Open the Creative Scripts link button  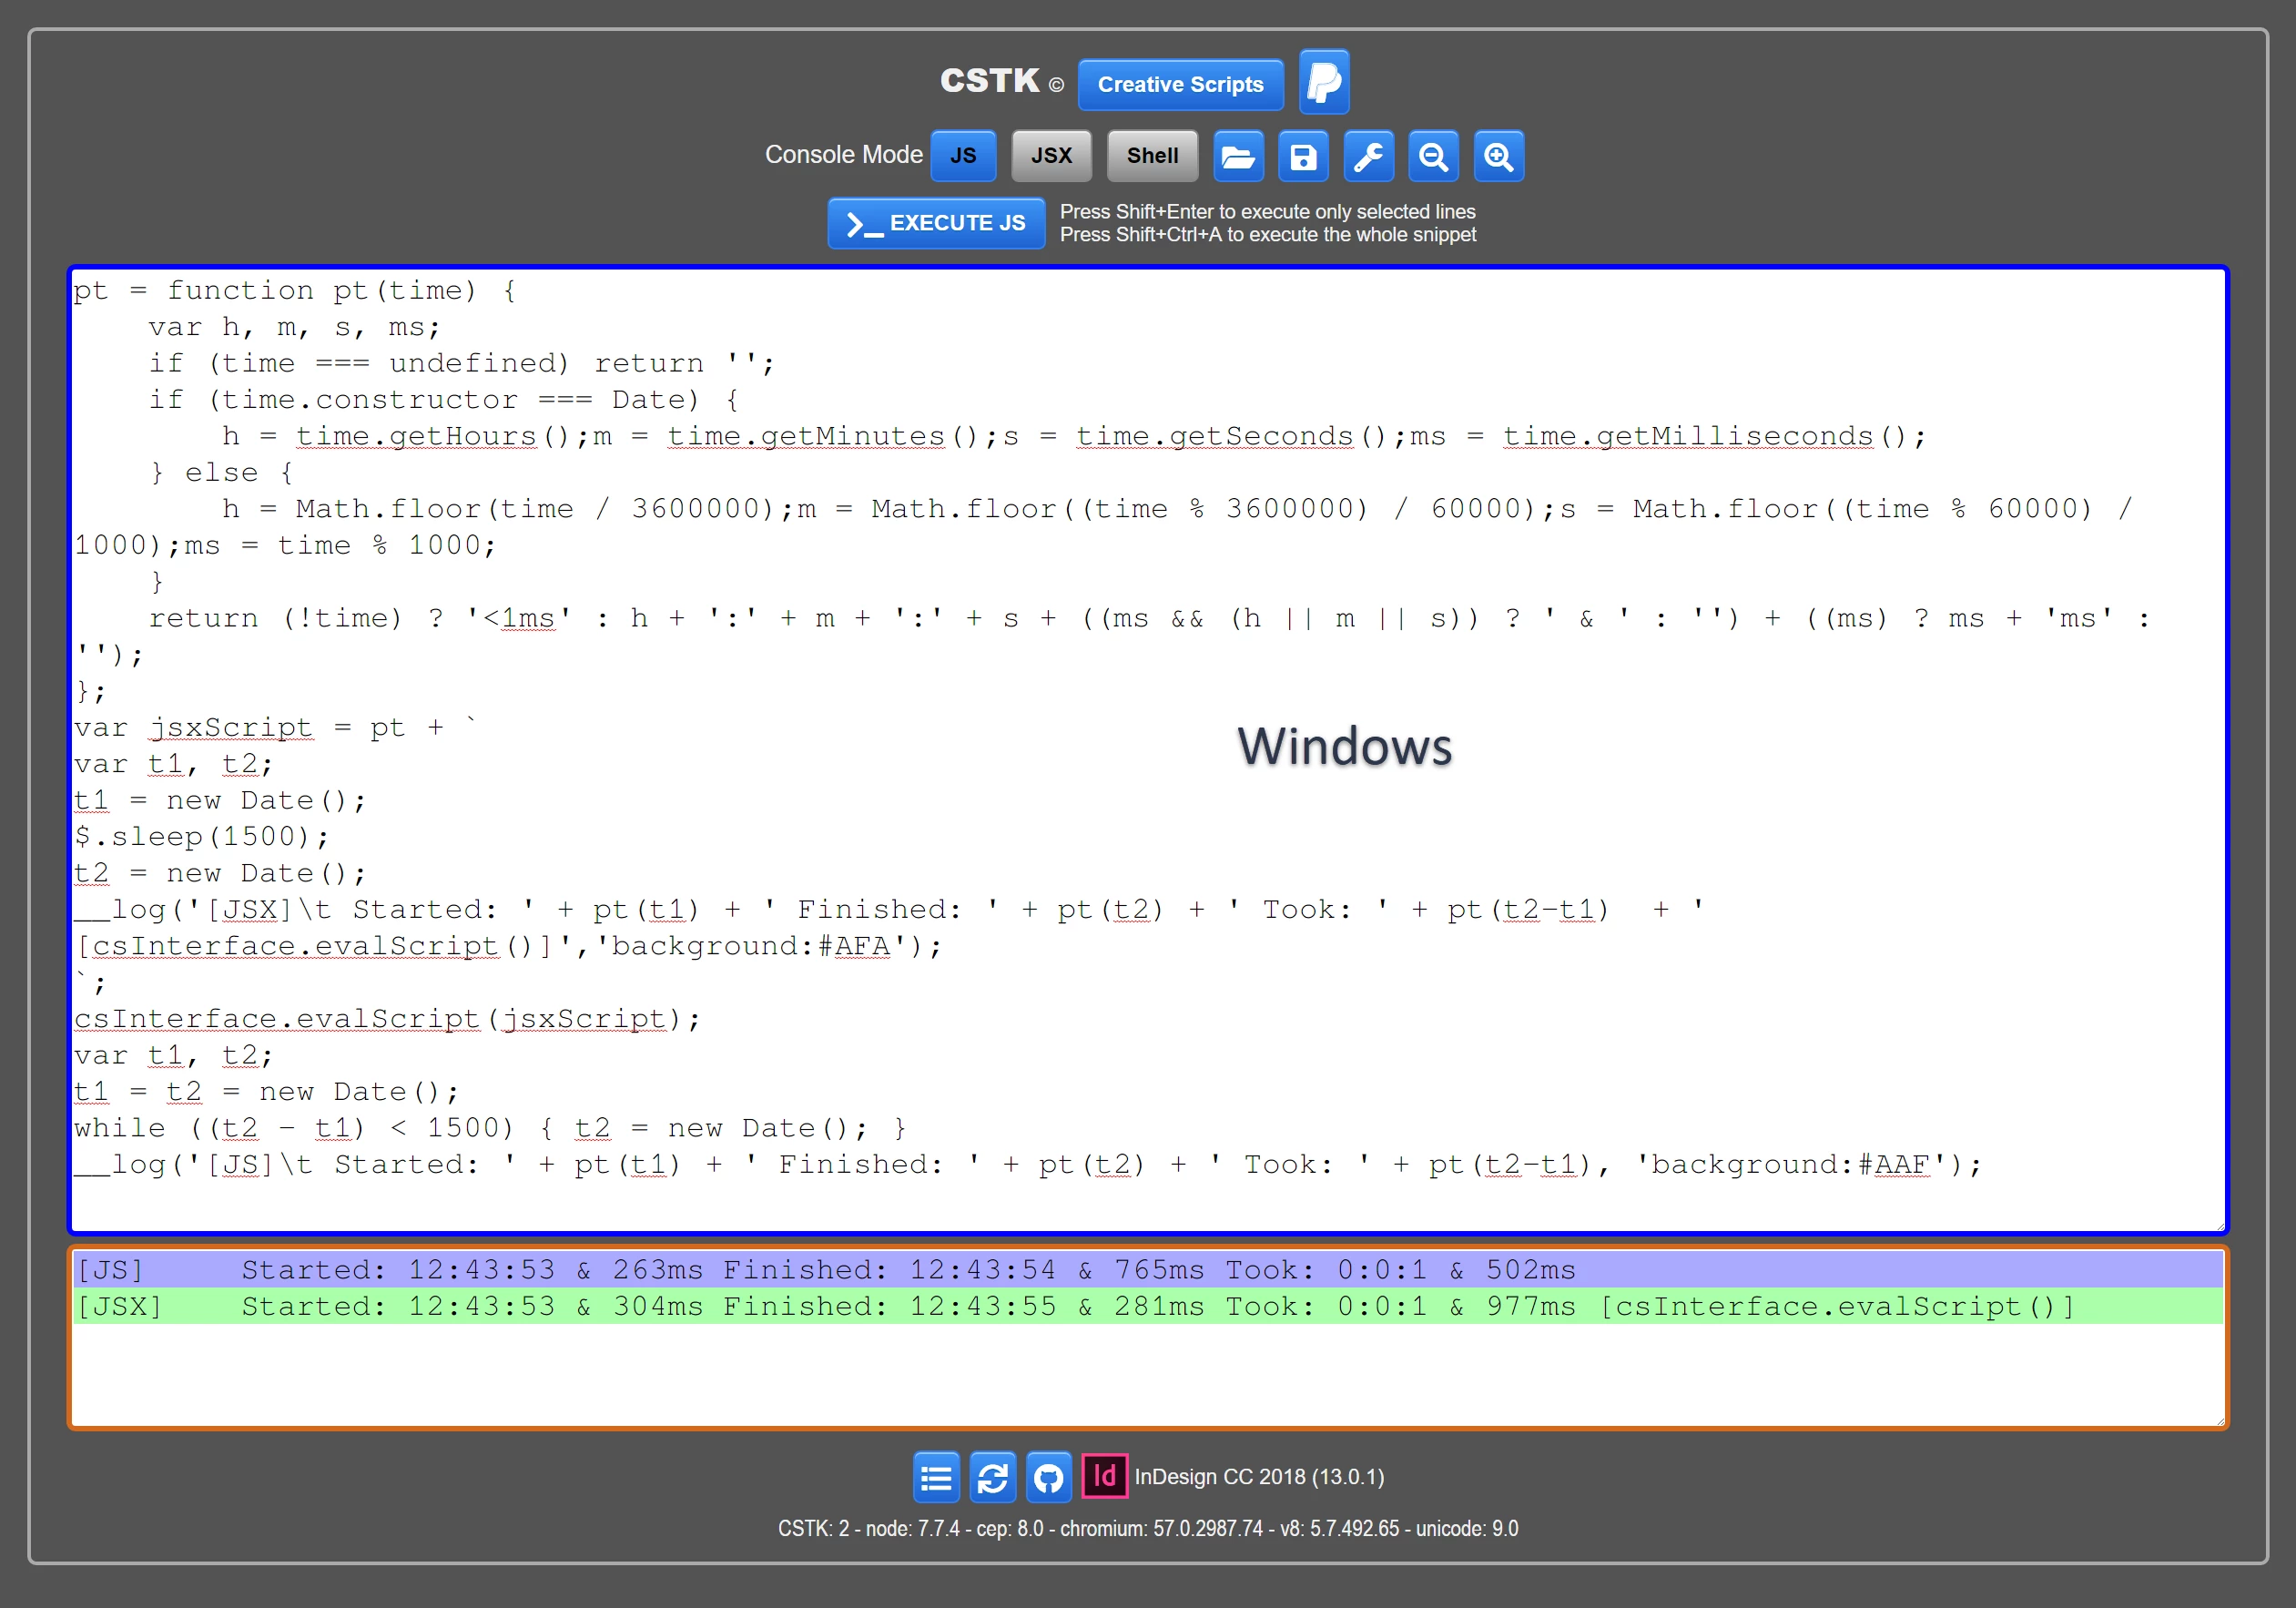1180,85
